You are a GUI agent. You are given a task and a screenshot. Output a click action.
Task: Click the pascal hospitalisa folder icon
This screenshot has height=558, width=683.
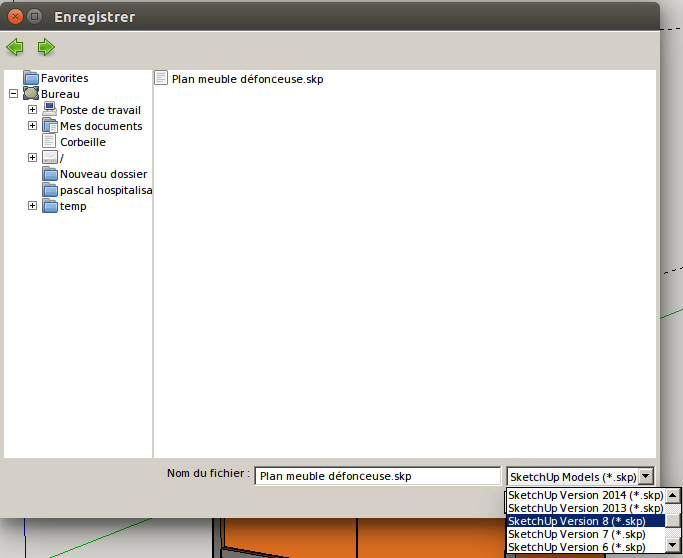50,189
